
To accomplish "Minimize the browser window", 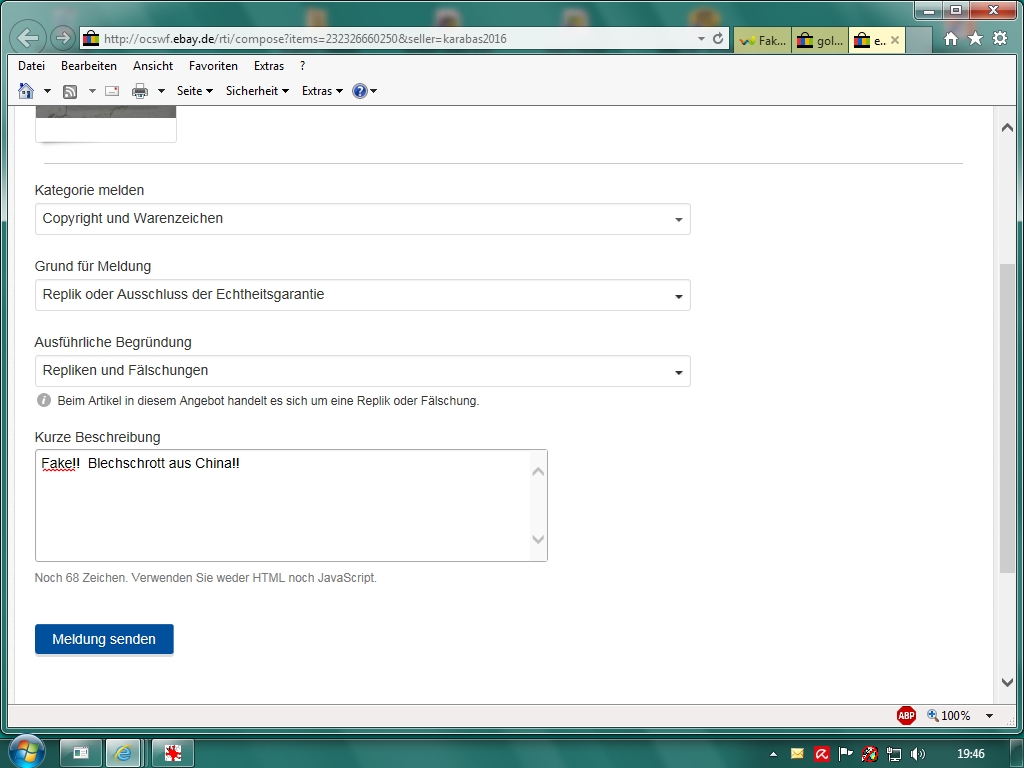I will pos(929,10).
